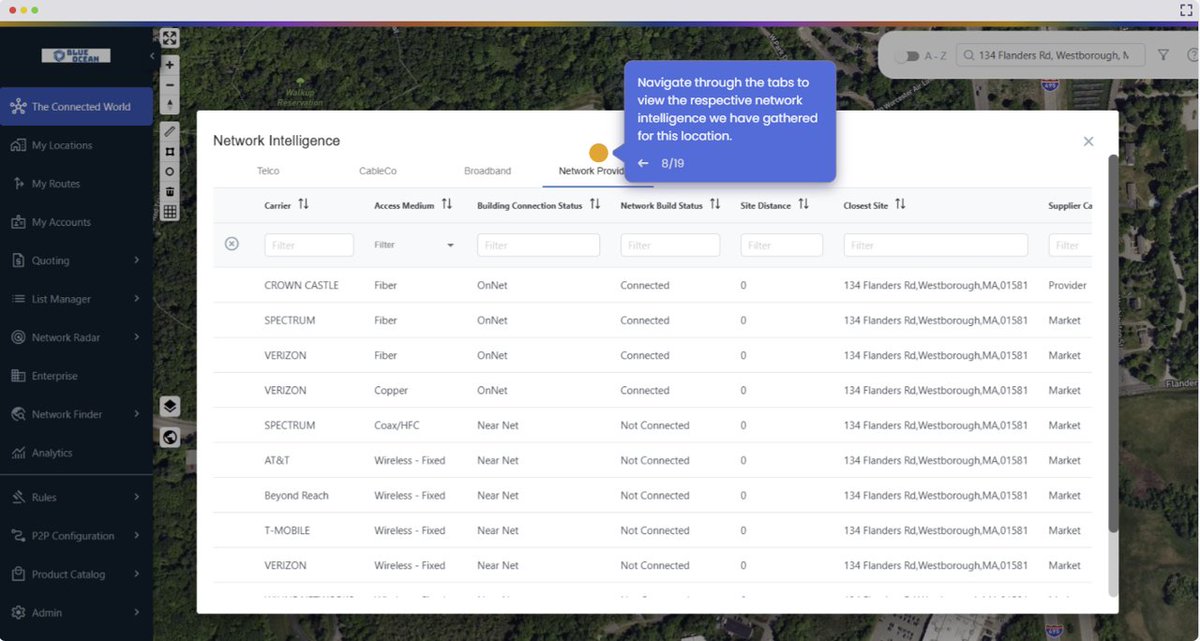Viewport: 1200px width, 641px height.
Task: Switch to the Telco tab
Action: [x=268, y=171]
